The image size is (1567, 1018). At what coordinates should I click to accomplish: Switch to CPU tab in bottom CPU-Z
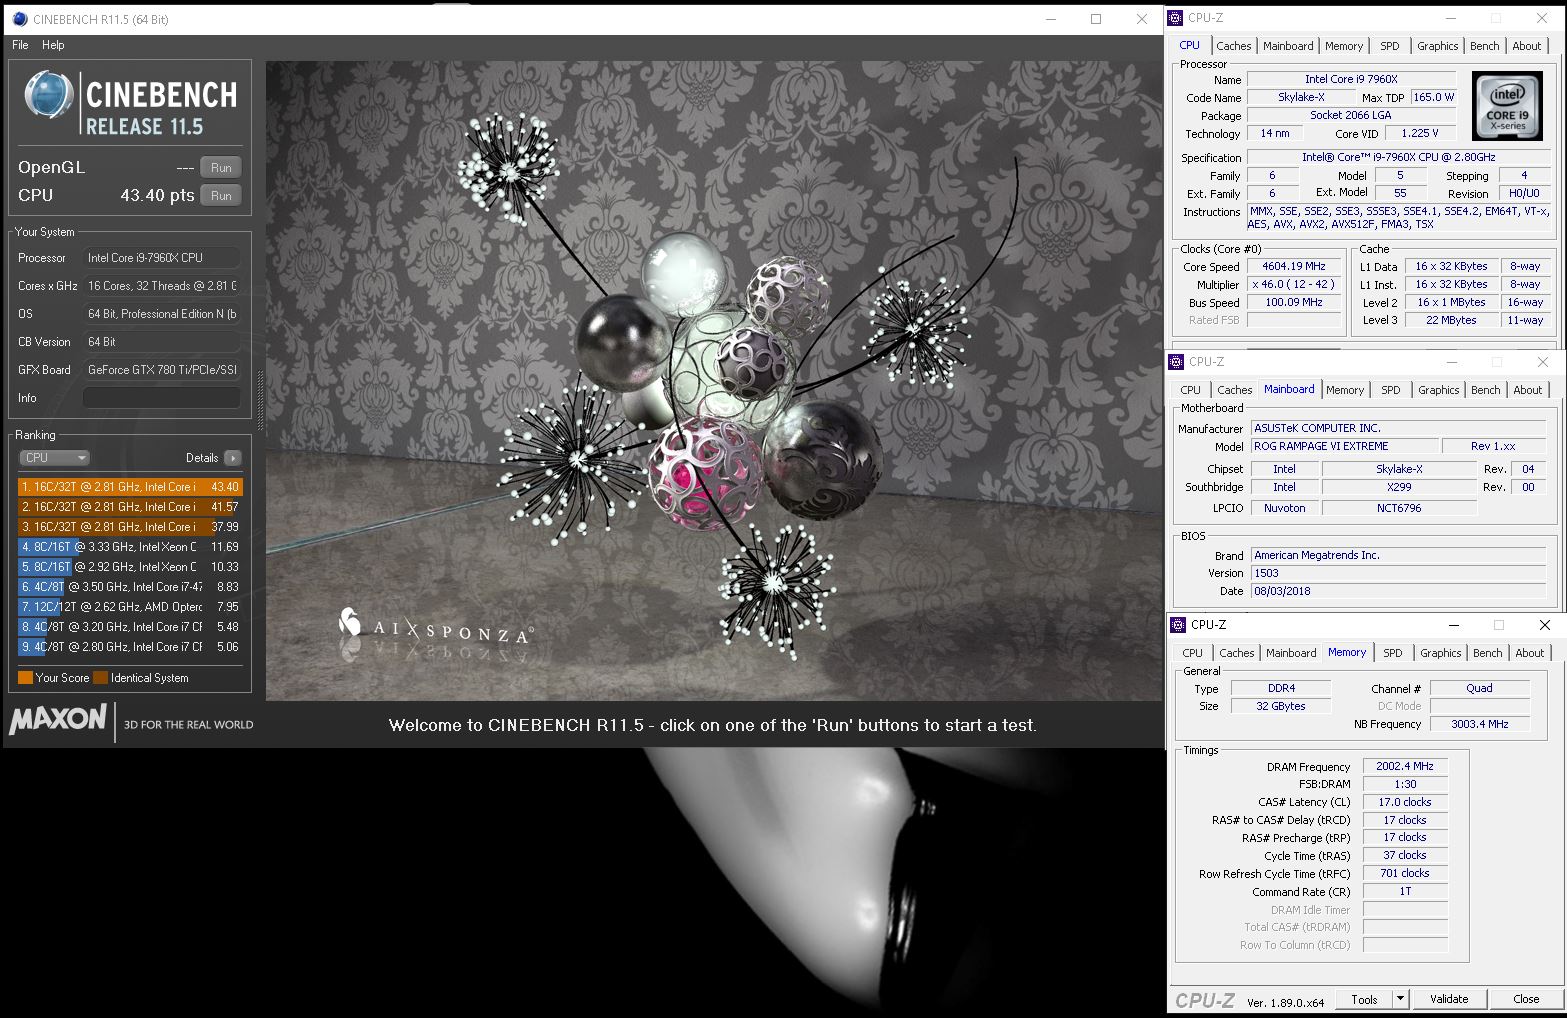click(1193, 653)
